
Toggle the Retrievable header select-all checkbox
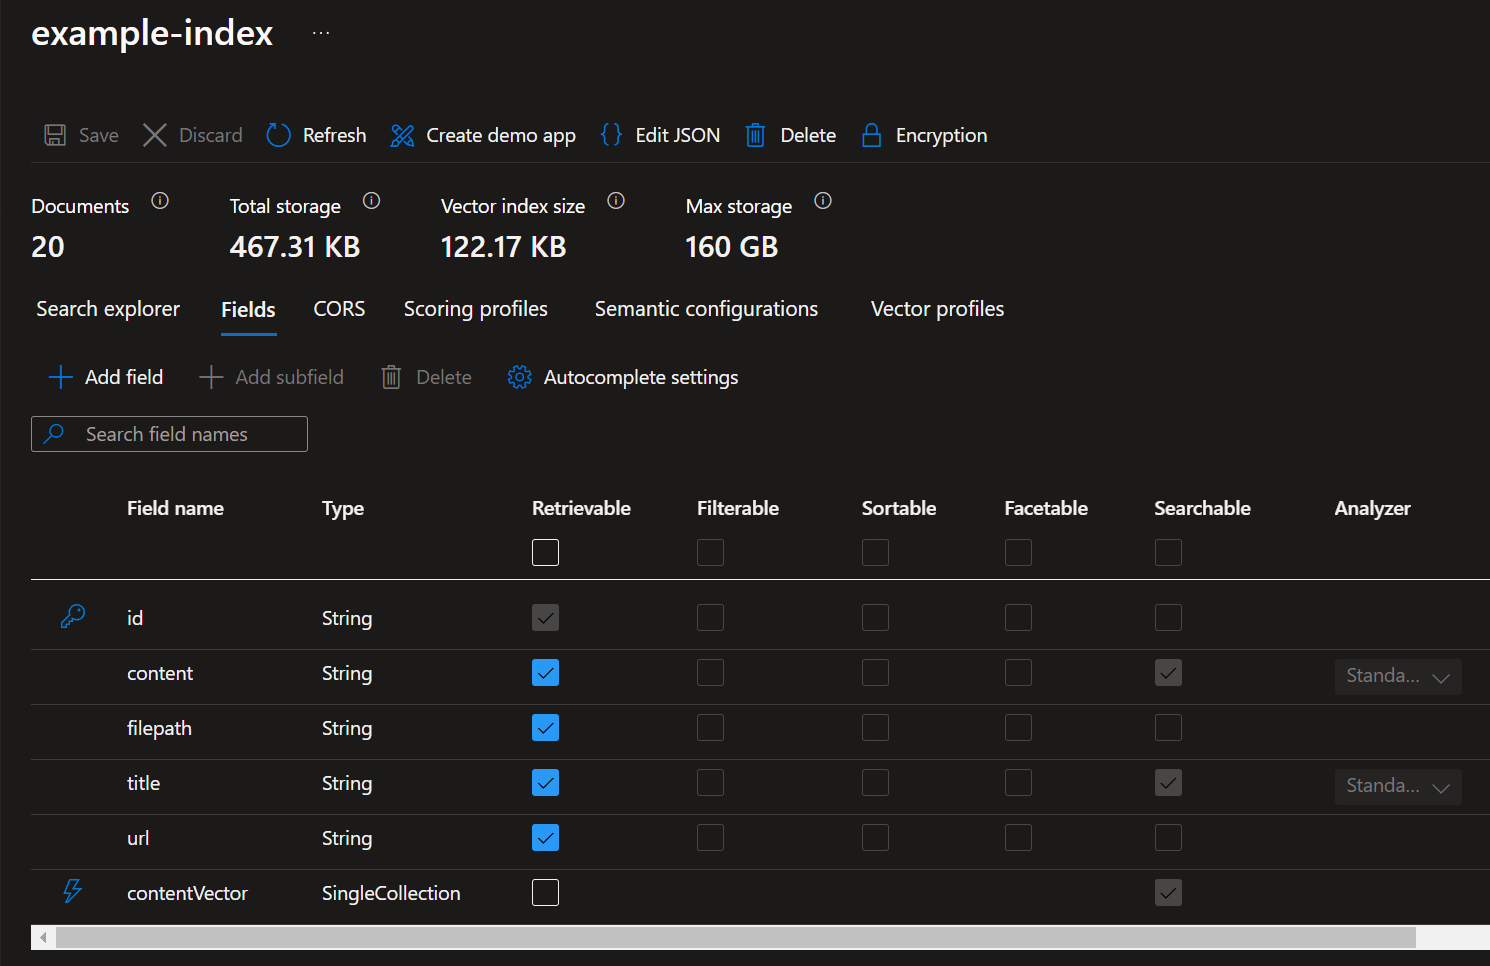[545, 553]
